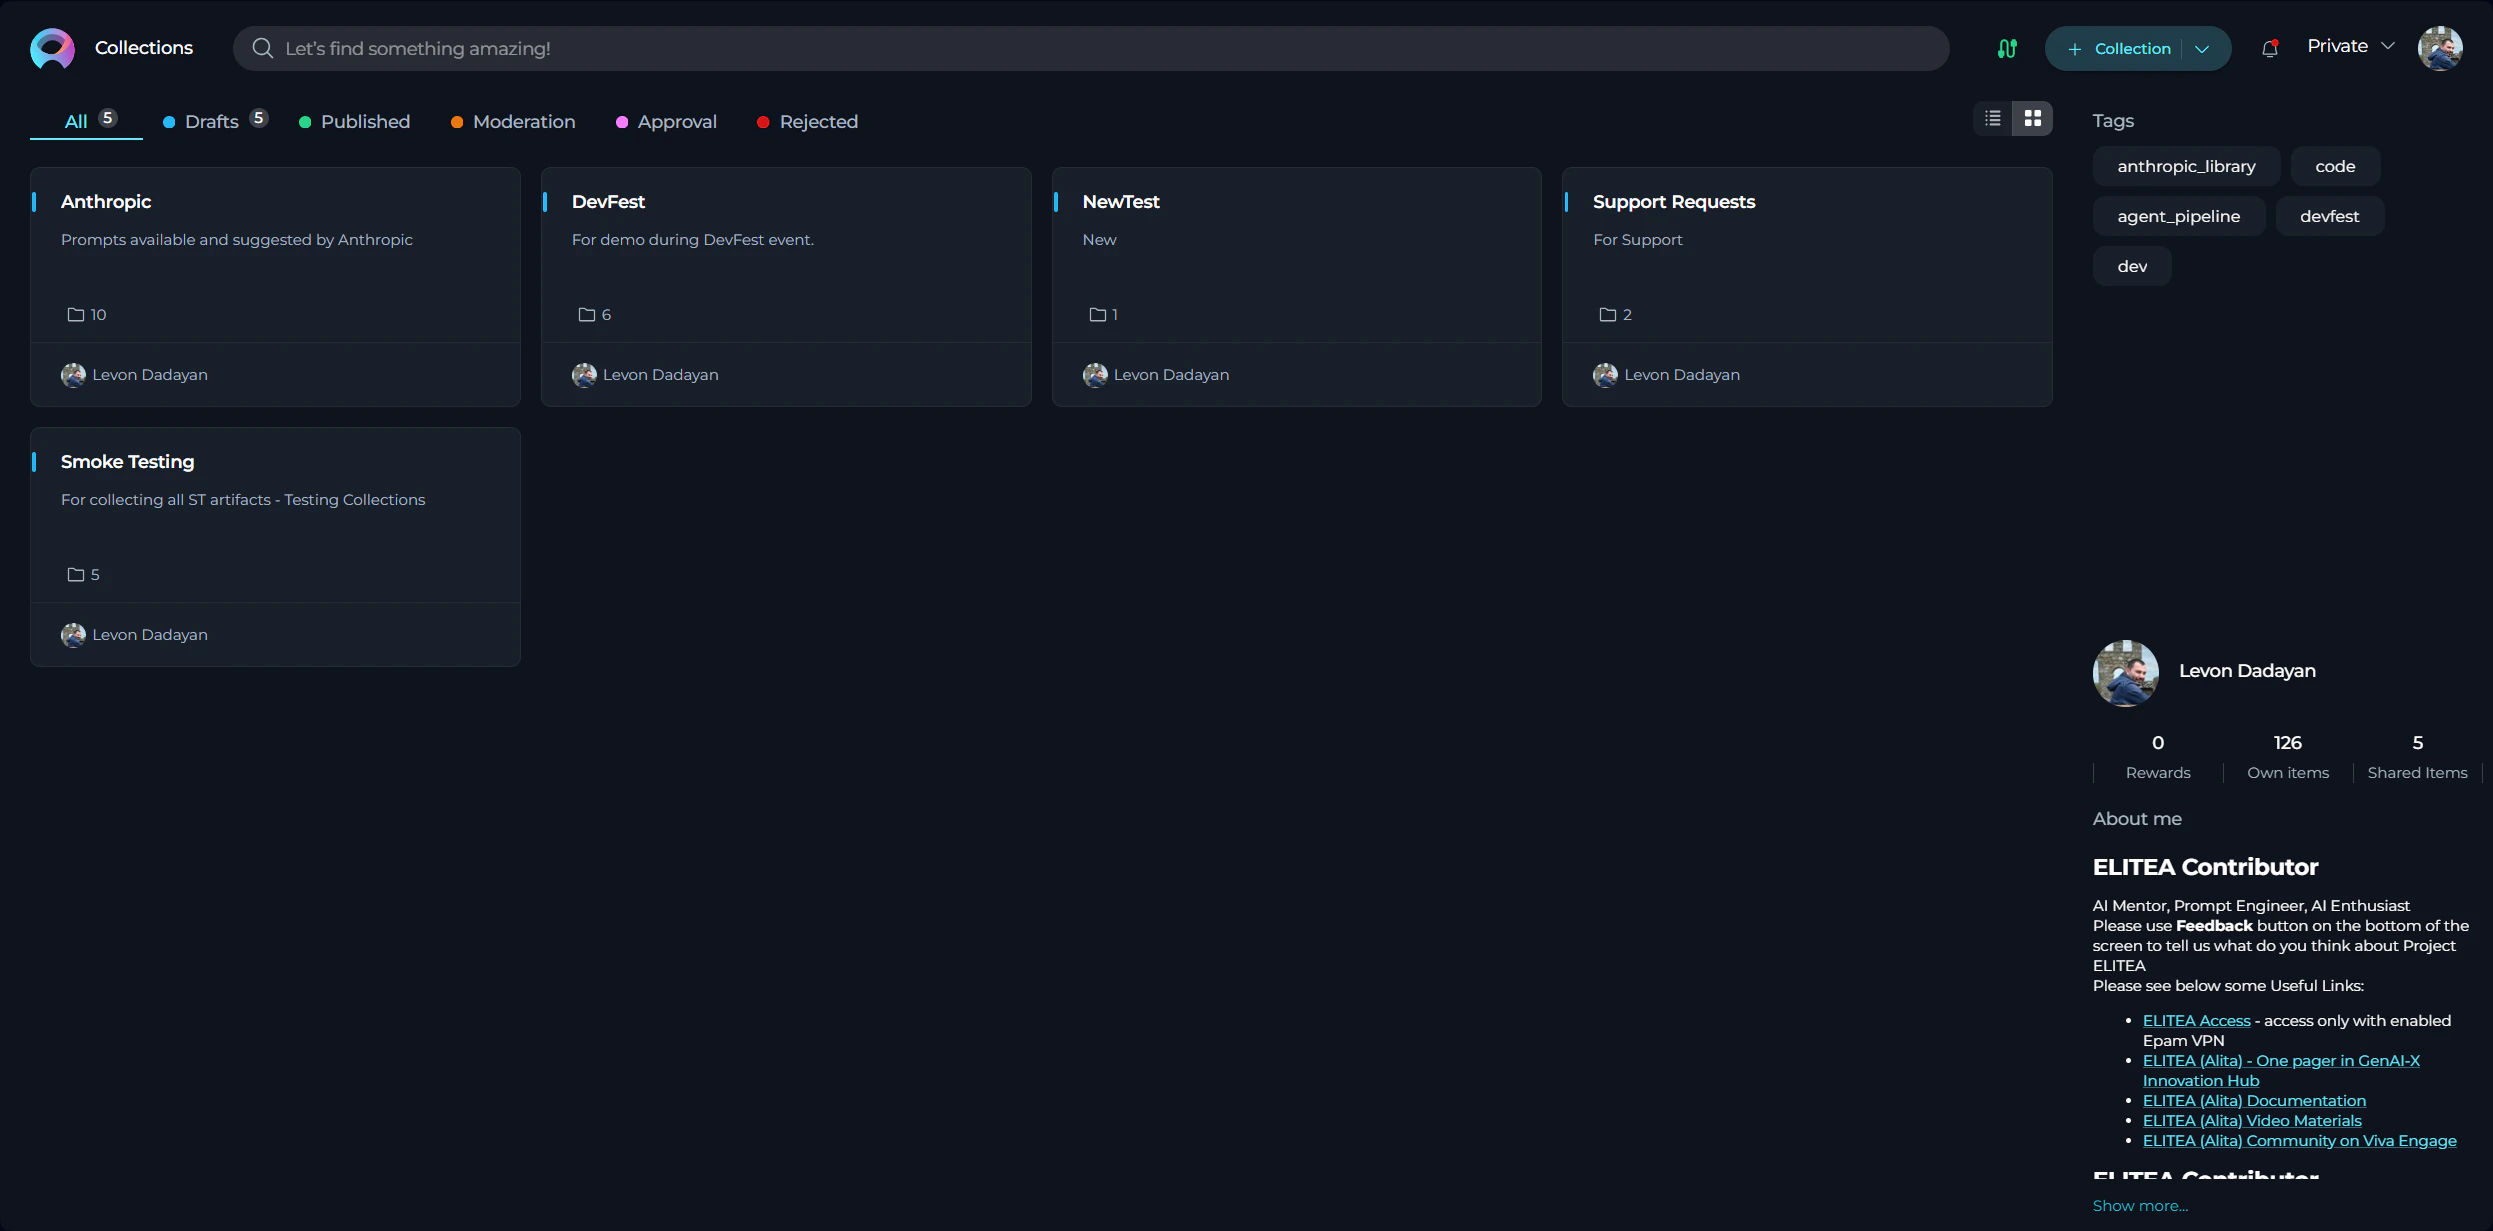Viewport: 2493px width, 1231px height.
Task: Click the folder icon on the Anthropic card
Action: pyautogui.click(x=75, y=314)
